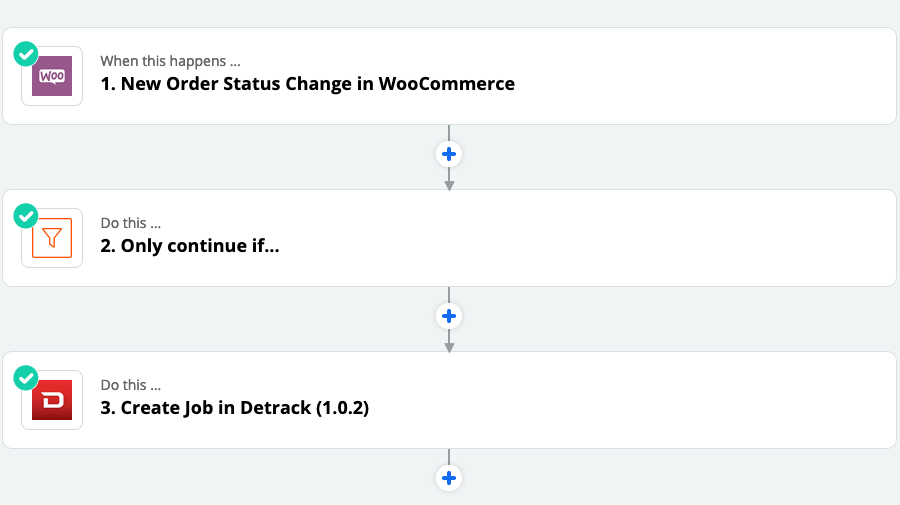Click "Do this ..." above Create Job in Detrack
The image size is (900, 505).
pos(131,385)
